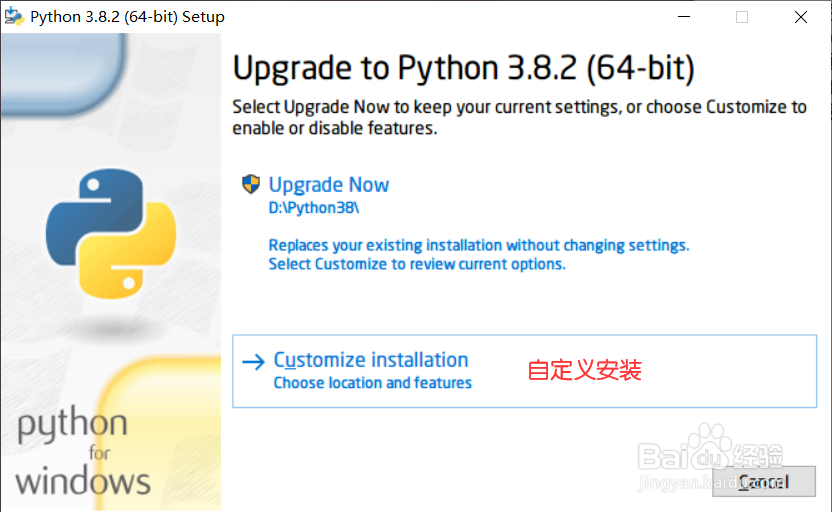Minimize the Python Setup window
832x512 pixels.
(x=682, y=17)
